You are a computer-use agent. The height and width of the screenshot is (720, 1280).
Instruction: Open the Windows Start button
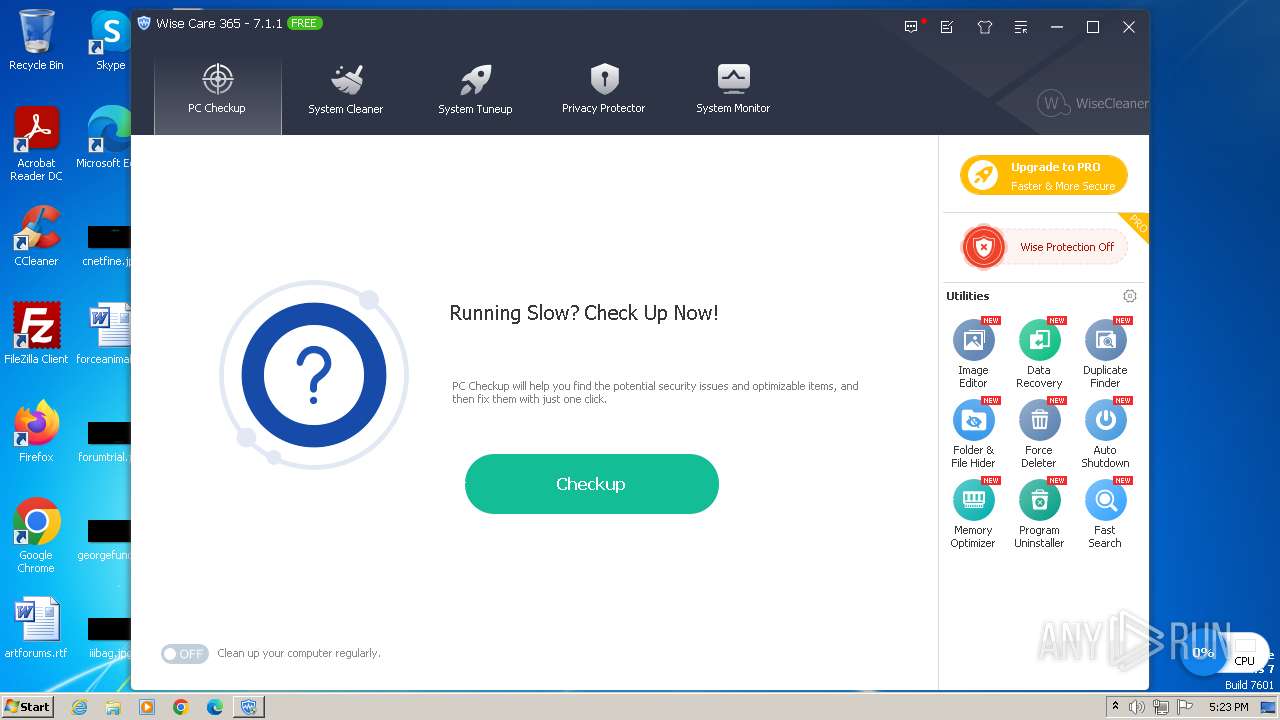click(x=27, y=706)
